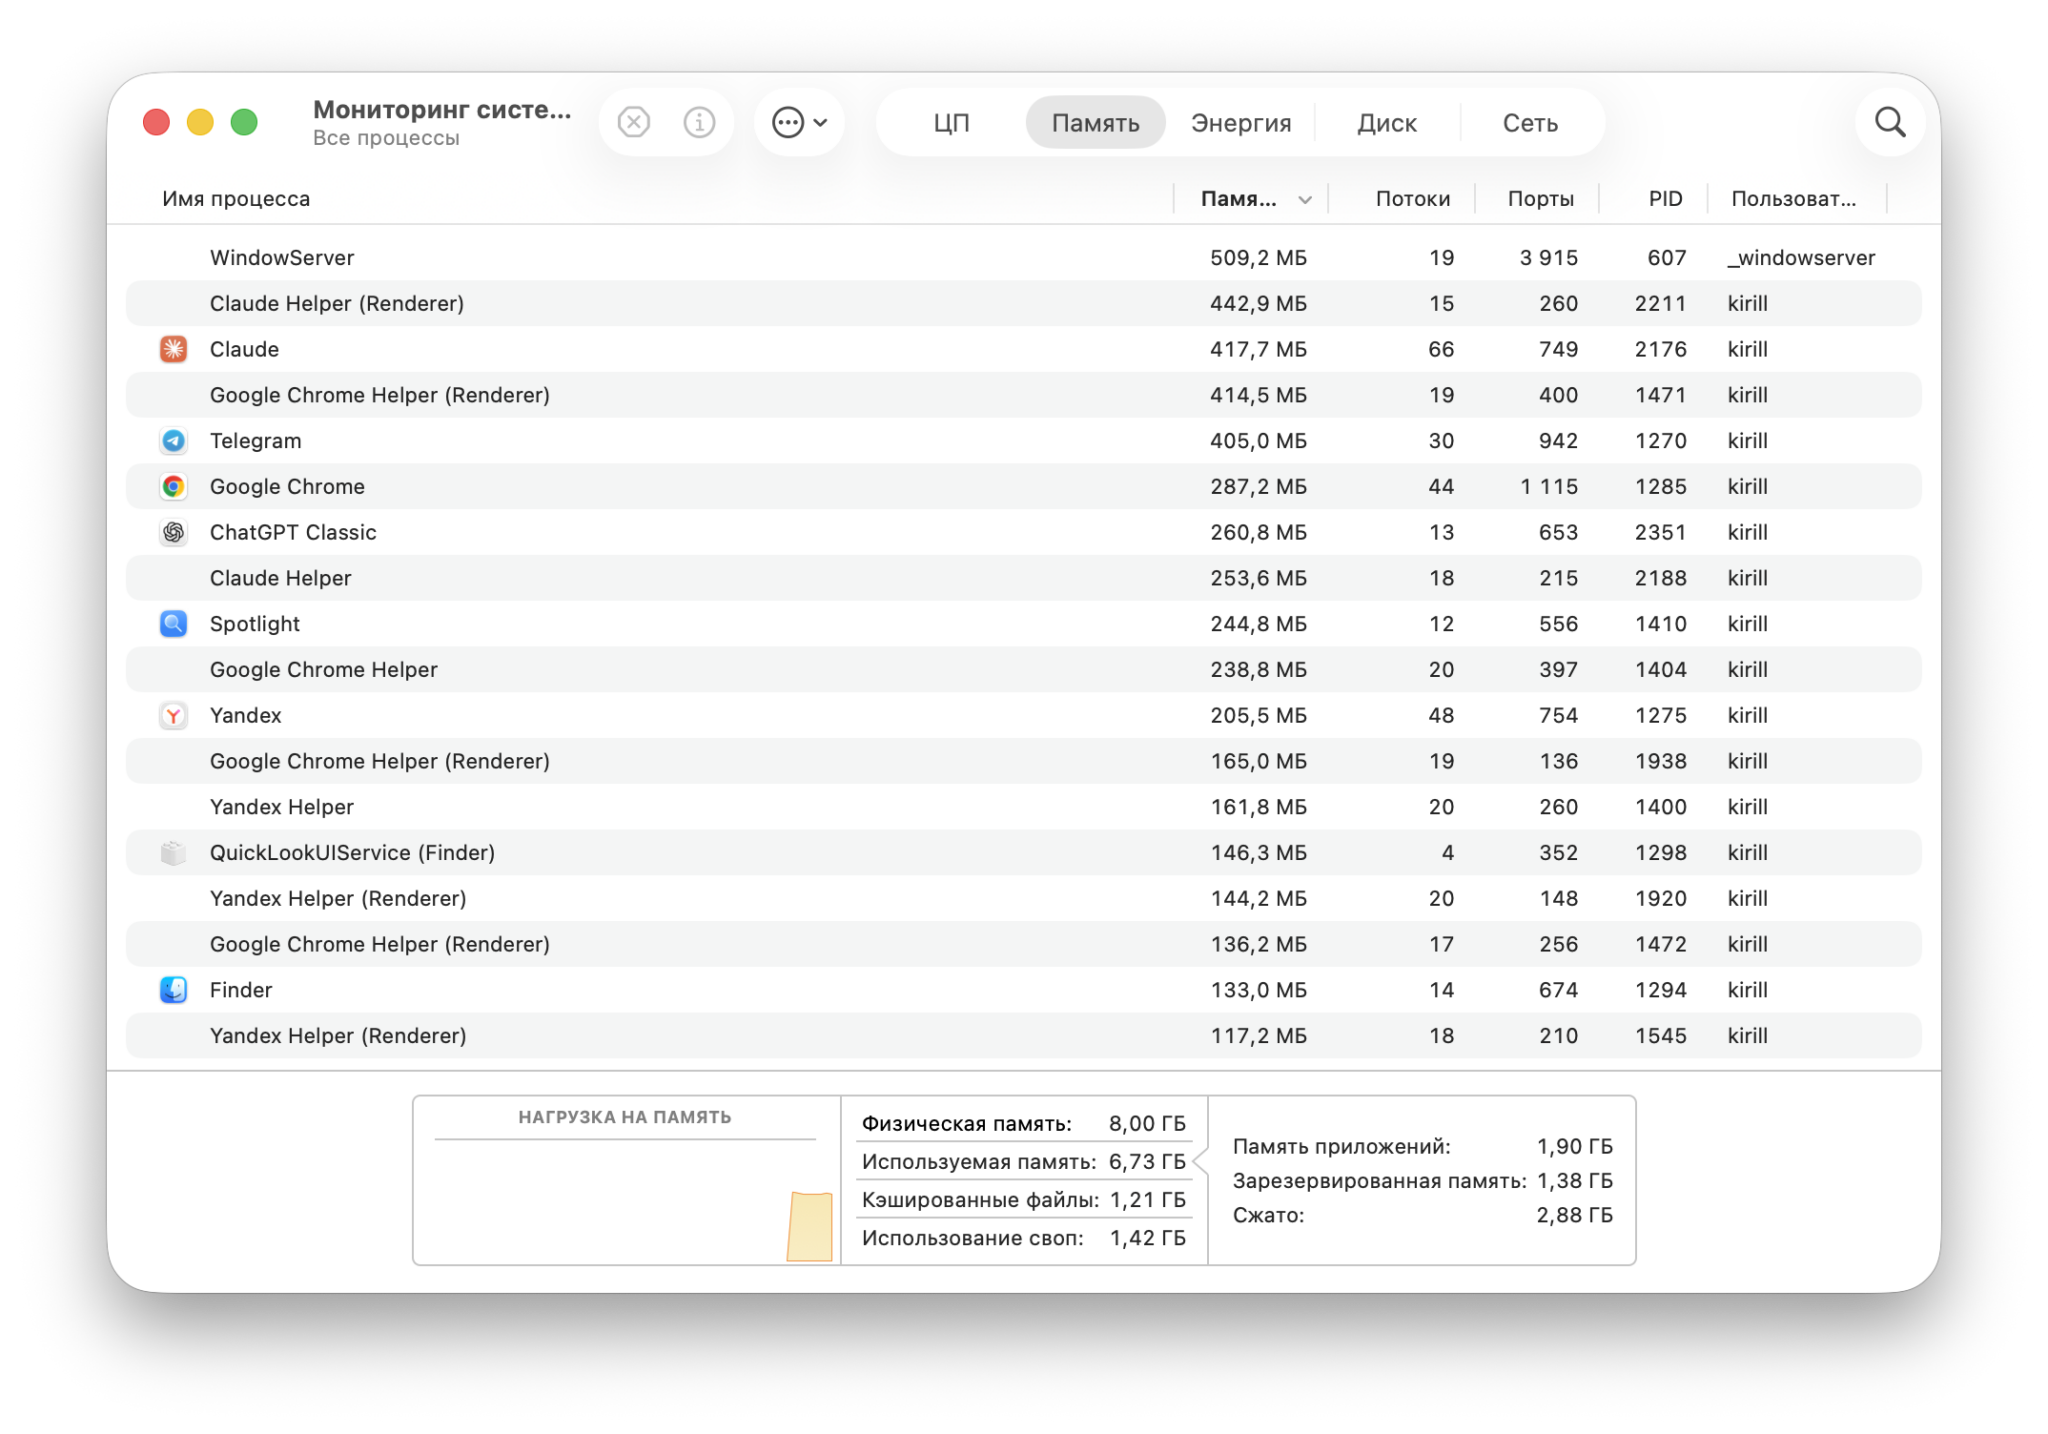The width and height of the screenshot is (2048, 1434).
Task: Select Chrome Helper (Renderer) 414,5 МБ row
Action: click(1023, 395)
